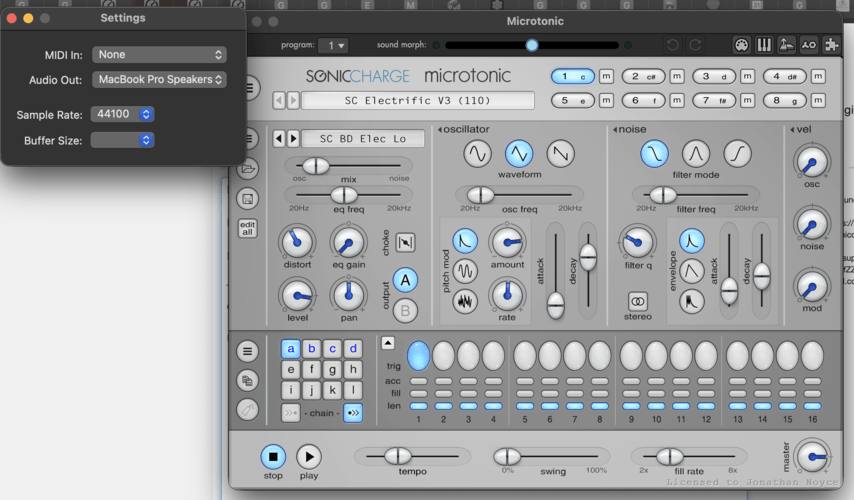Open the program number dropdown
854x500 pixels.
coord(333,45)
